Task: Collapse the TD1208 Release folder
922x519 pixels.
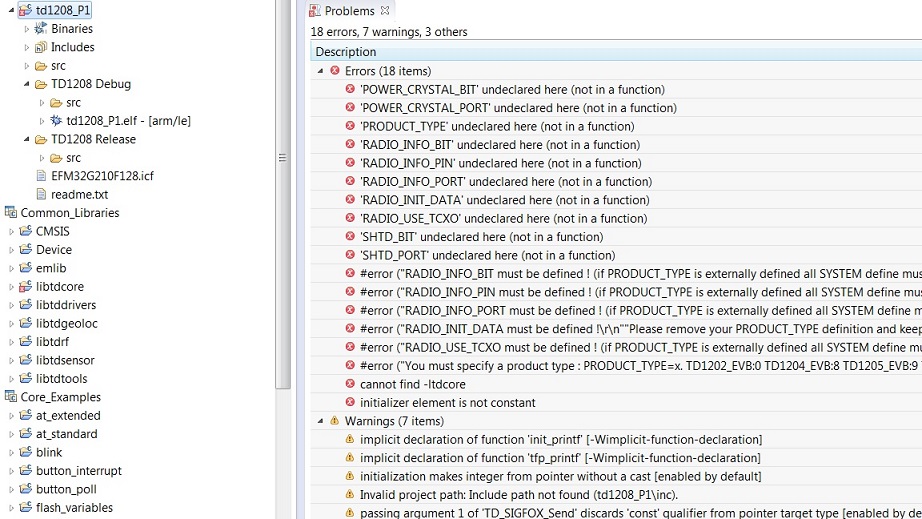Action: [x=26, y=139]
